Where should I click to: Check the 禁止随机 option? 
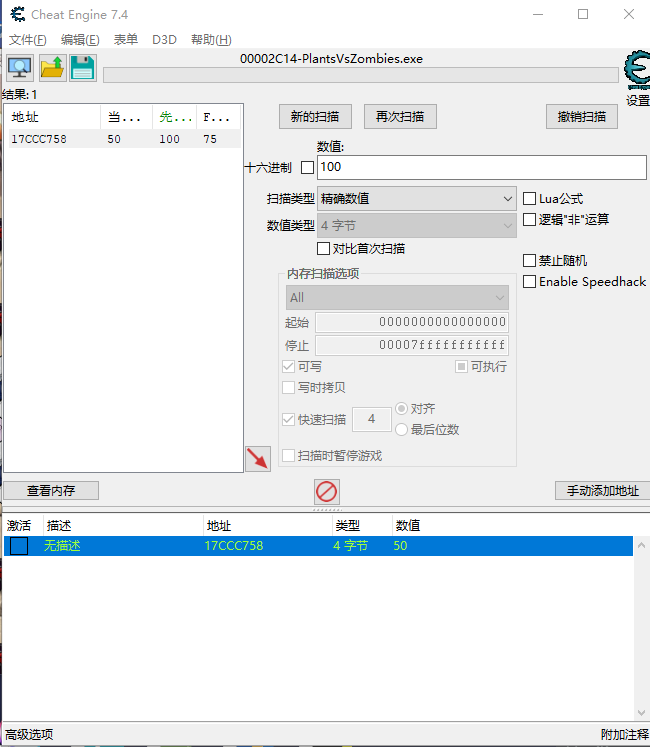point(530,261)
